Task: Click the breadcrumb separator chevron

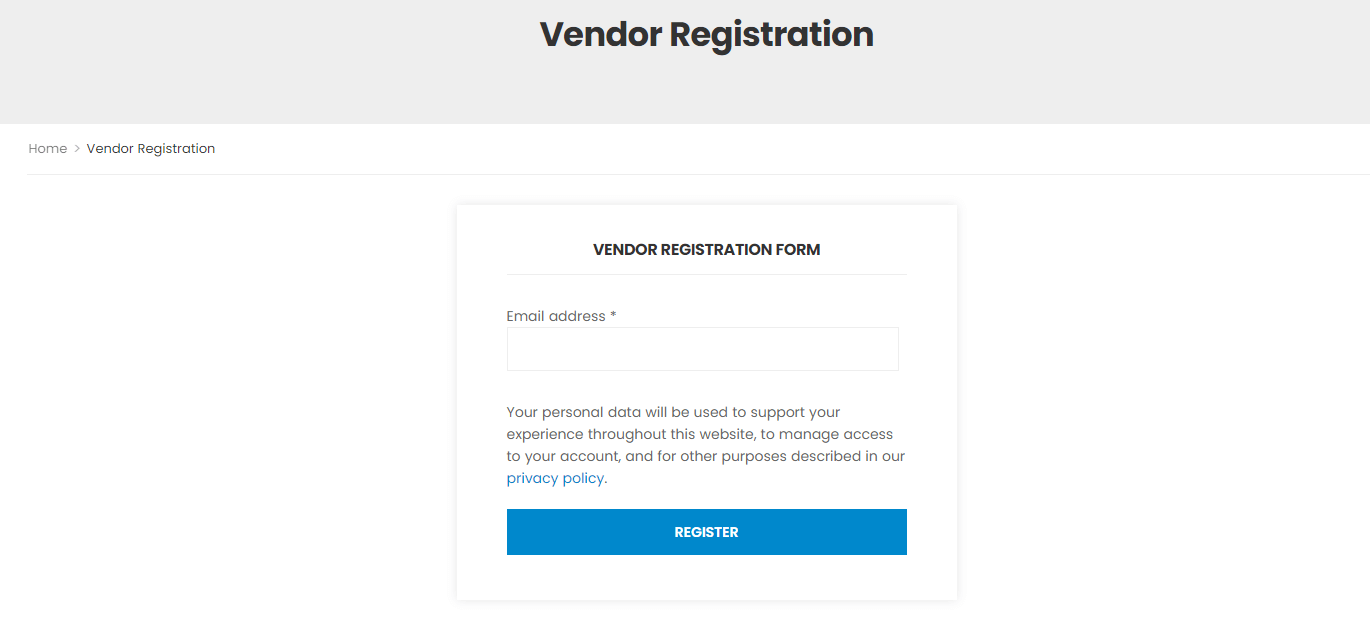Action: [76, 148]
